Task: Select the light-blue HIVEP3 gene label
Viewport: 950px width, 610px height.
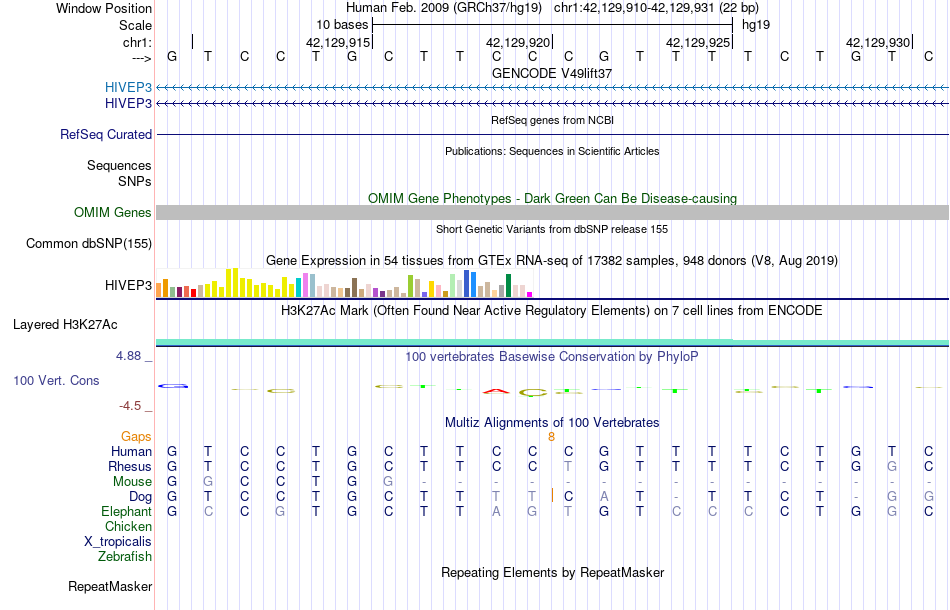Action: (128, 87)
